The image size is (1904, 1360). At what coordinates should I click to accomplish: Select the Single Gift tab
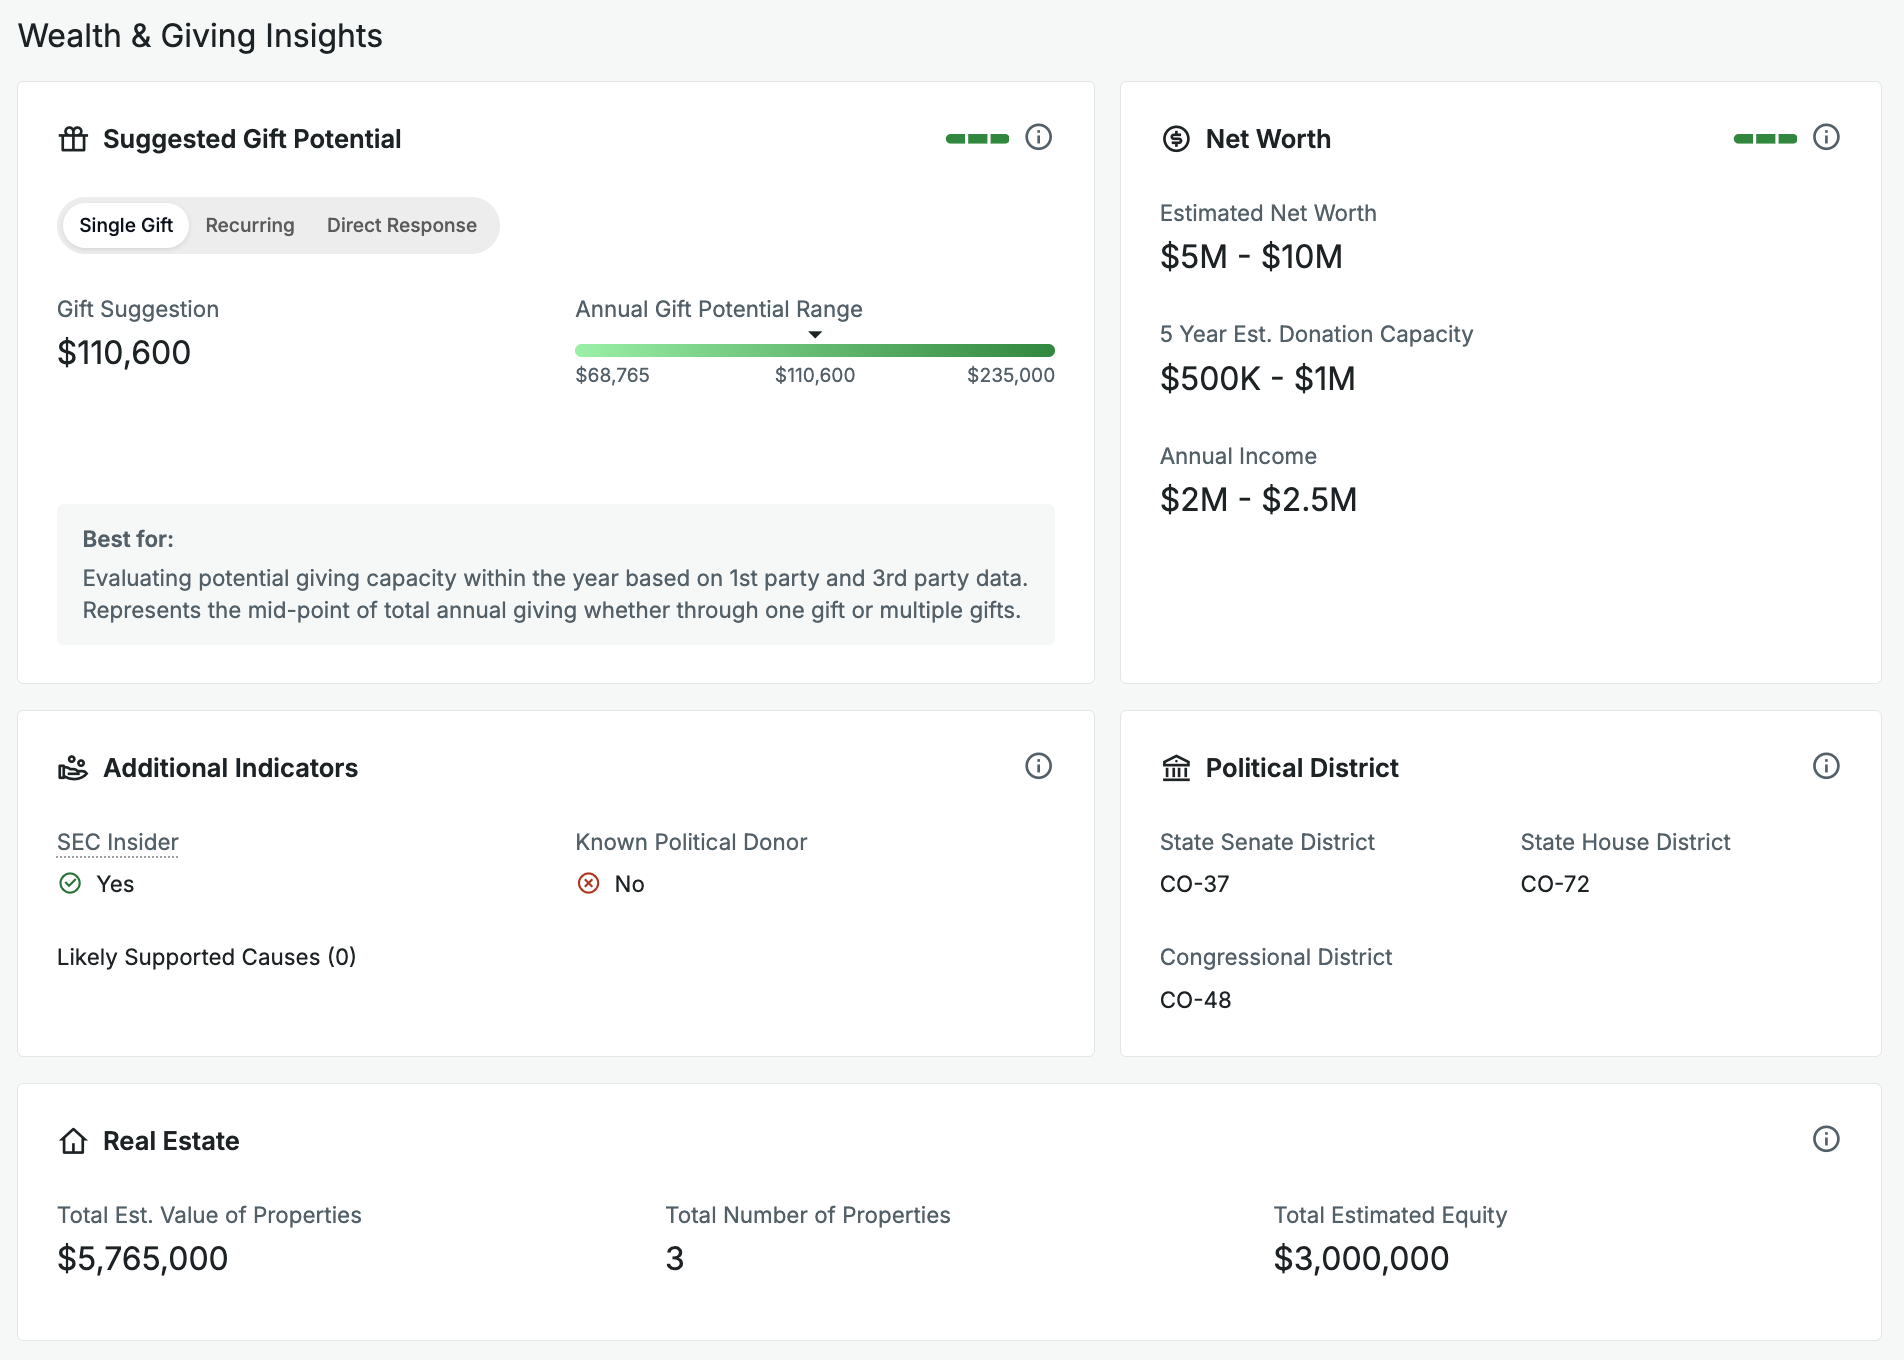coord(126,225)
